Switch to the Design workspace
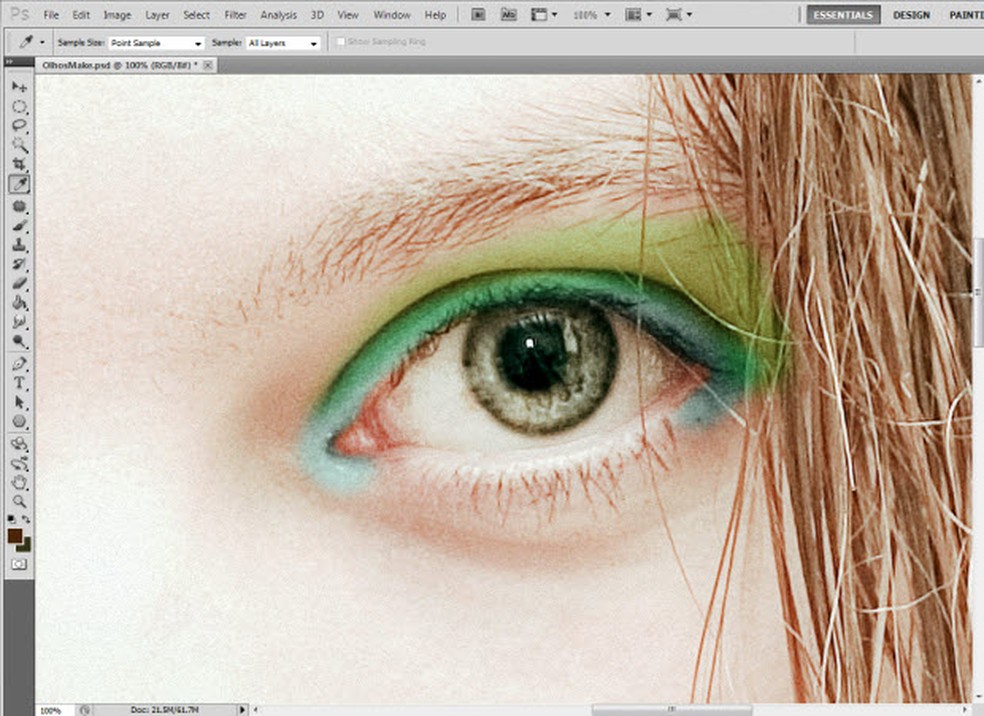This screenshot has height=716, width=984. pos(911,15)
